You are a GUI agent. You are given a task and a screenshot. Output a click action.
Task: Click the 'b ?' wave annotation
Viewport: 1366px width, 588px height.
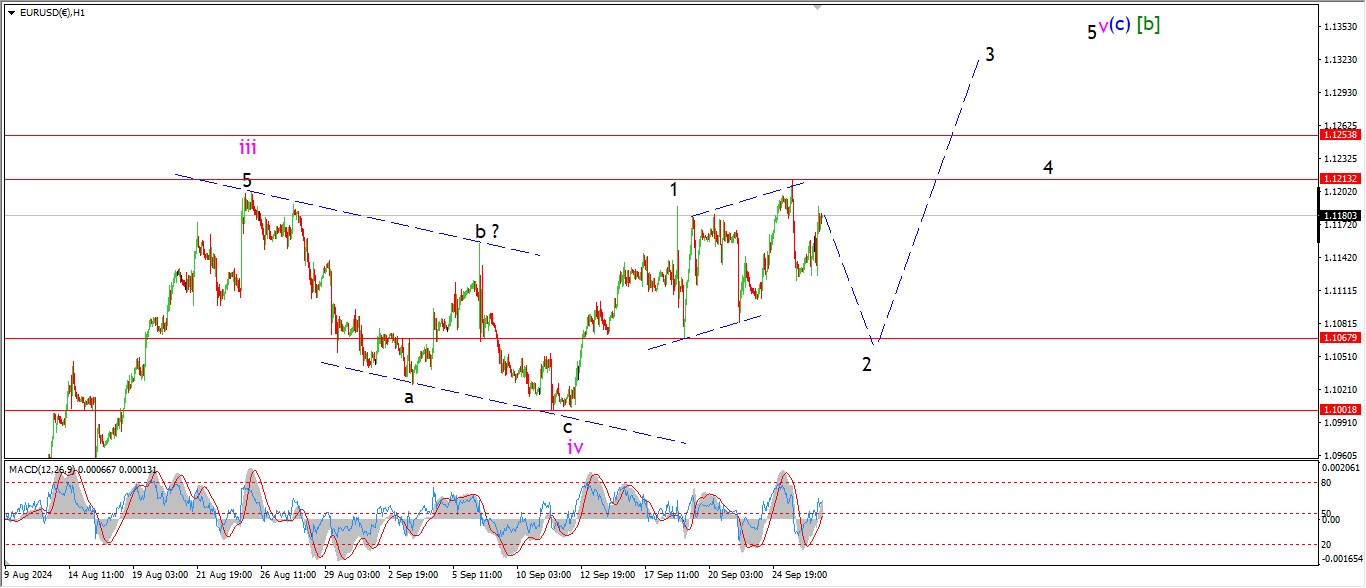click(487, 232)
